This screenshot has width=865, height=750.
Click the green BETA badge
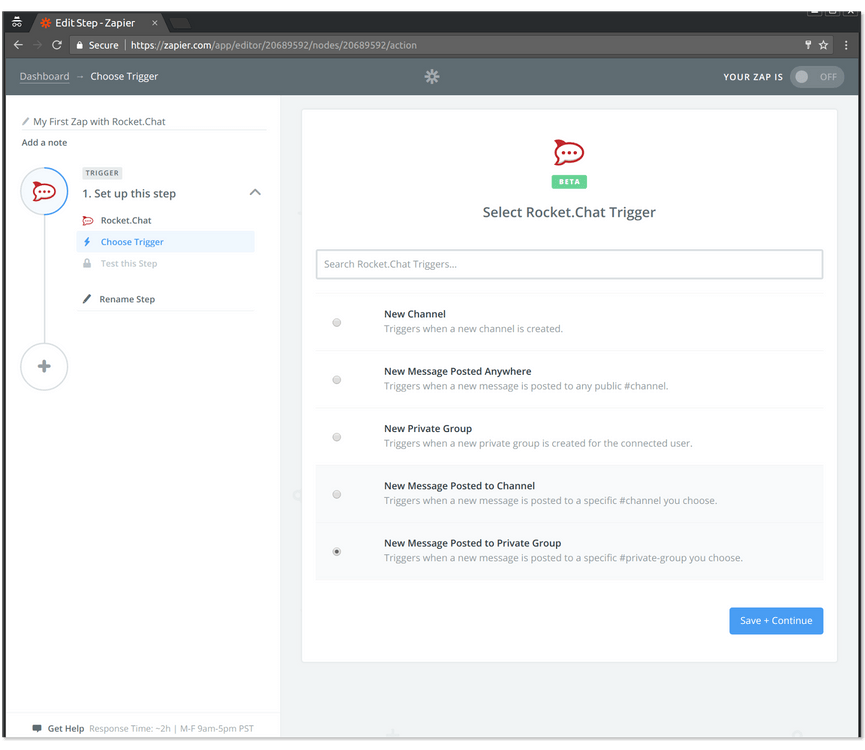click(x=569, y=182)
